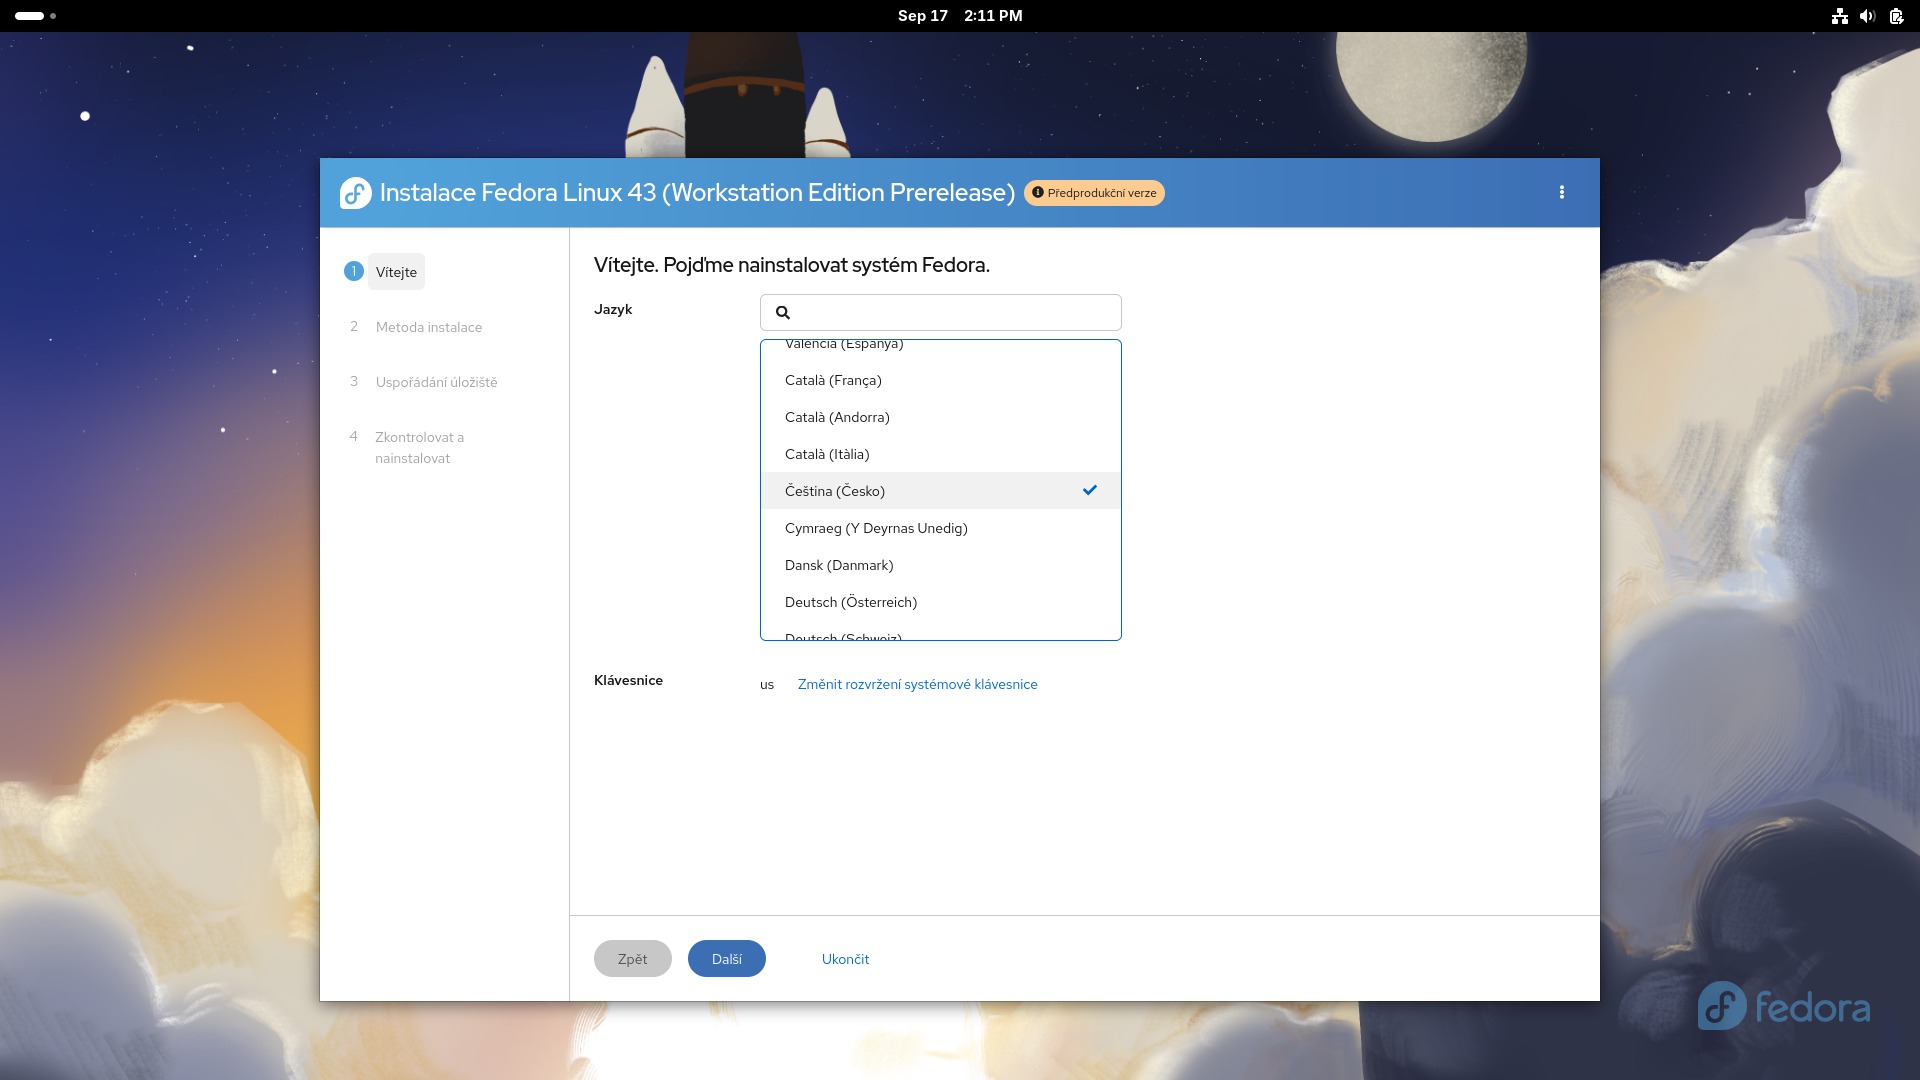Click the Další button
1920x1080 pixels.
coord(727,958)
